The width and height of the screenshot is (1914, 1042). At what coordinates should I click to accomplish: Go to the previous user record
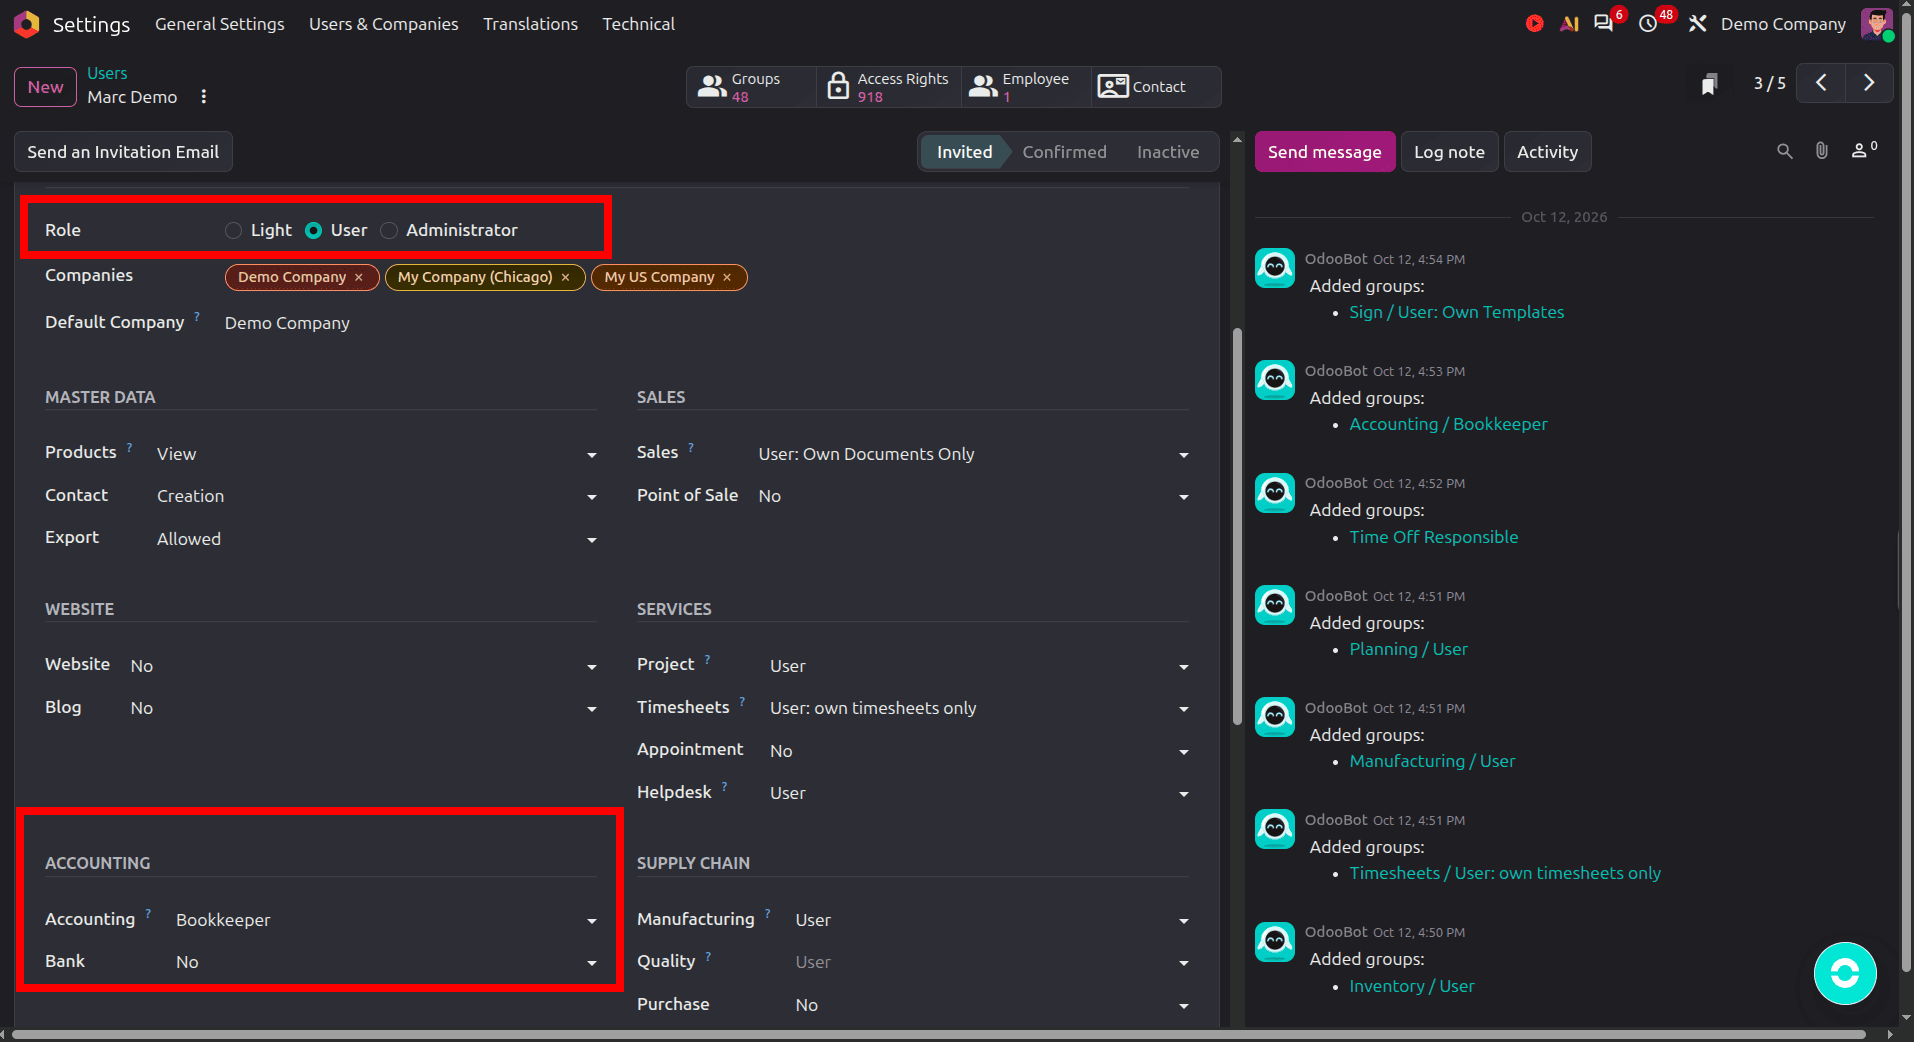pyautogui.click(x=1821, y=83)
